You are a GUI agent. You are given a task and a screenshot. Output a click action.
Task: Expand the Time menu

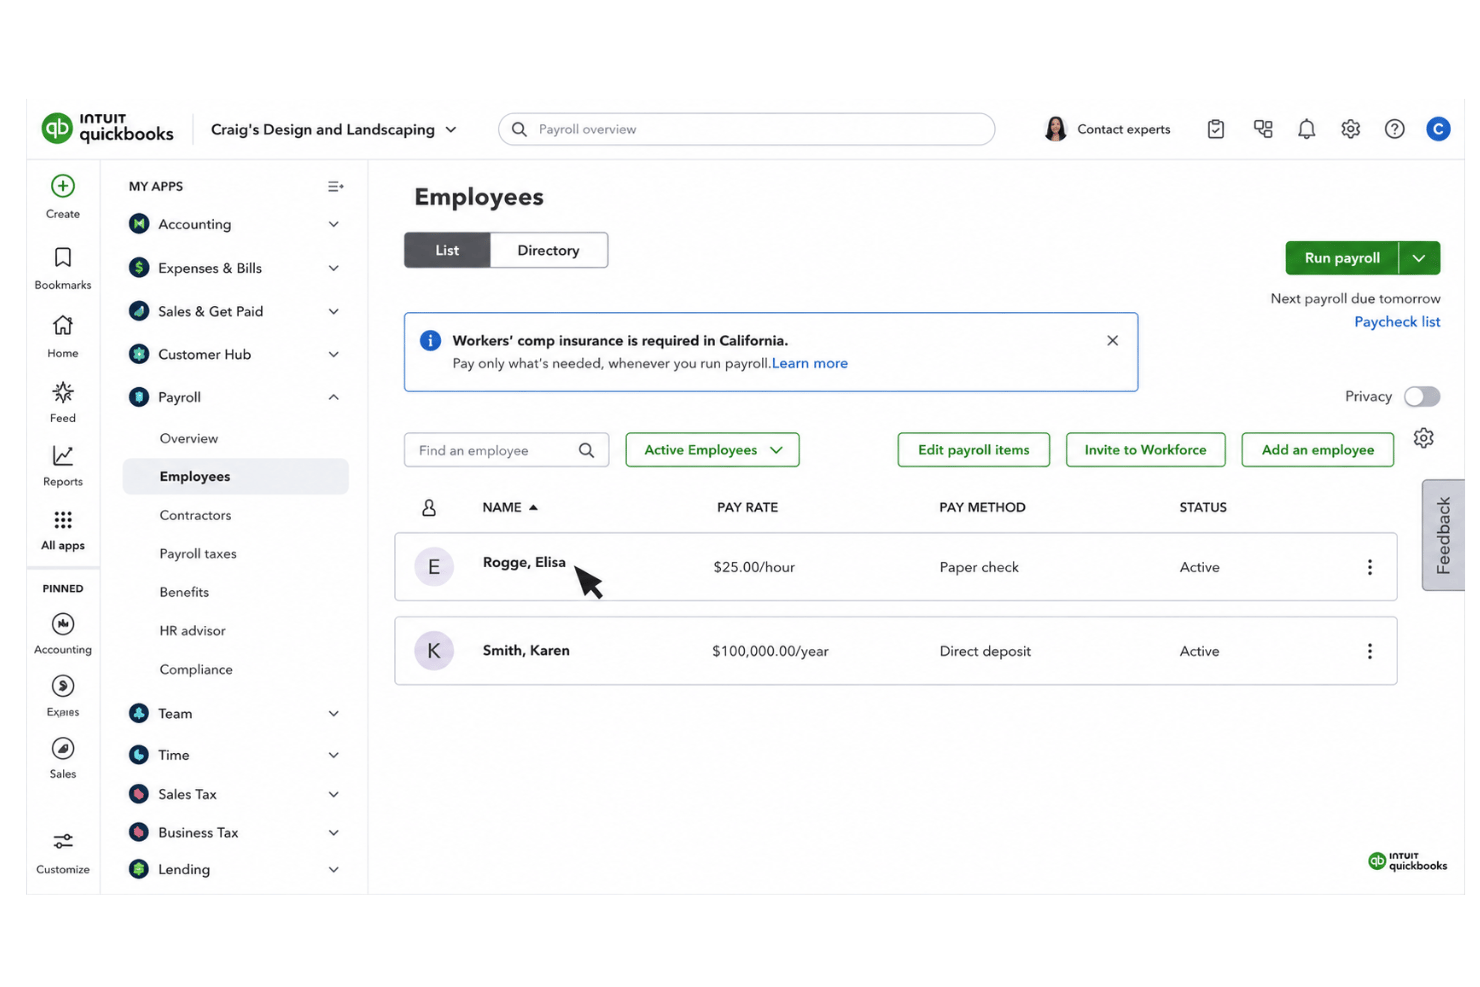coord(334,756)
